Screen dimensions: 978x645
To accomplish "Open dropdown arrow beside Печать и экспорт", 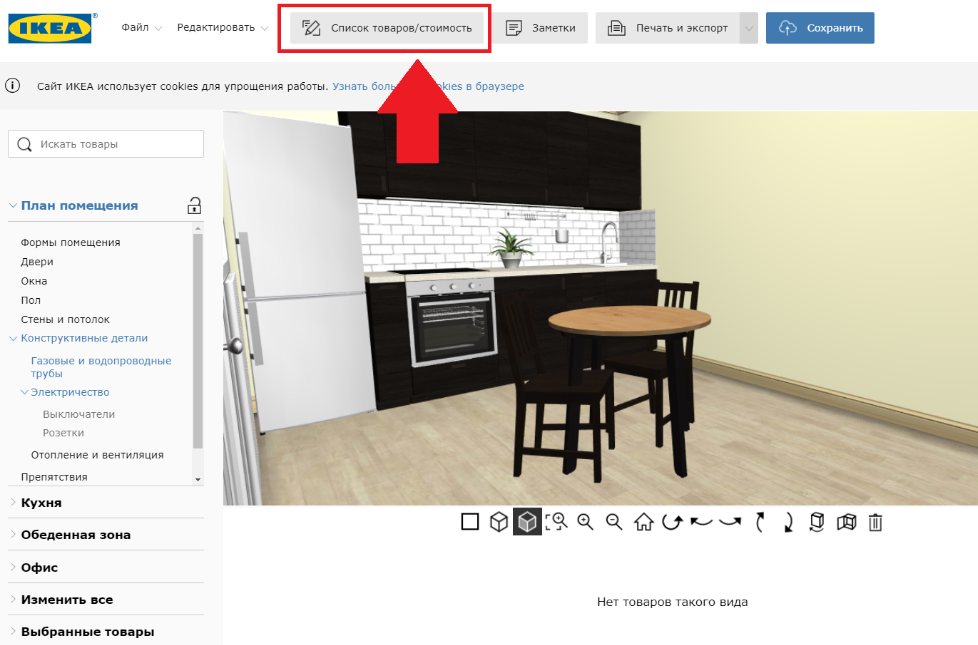I will (x=749, y=28).
